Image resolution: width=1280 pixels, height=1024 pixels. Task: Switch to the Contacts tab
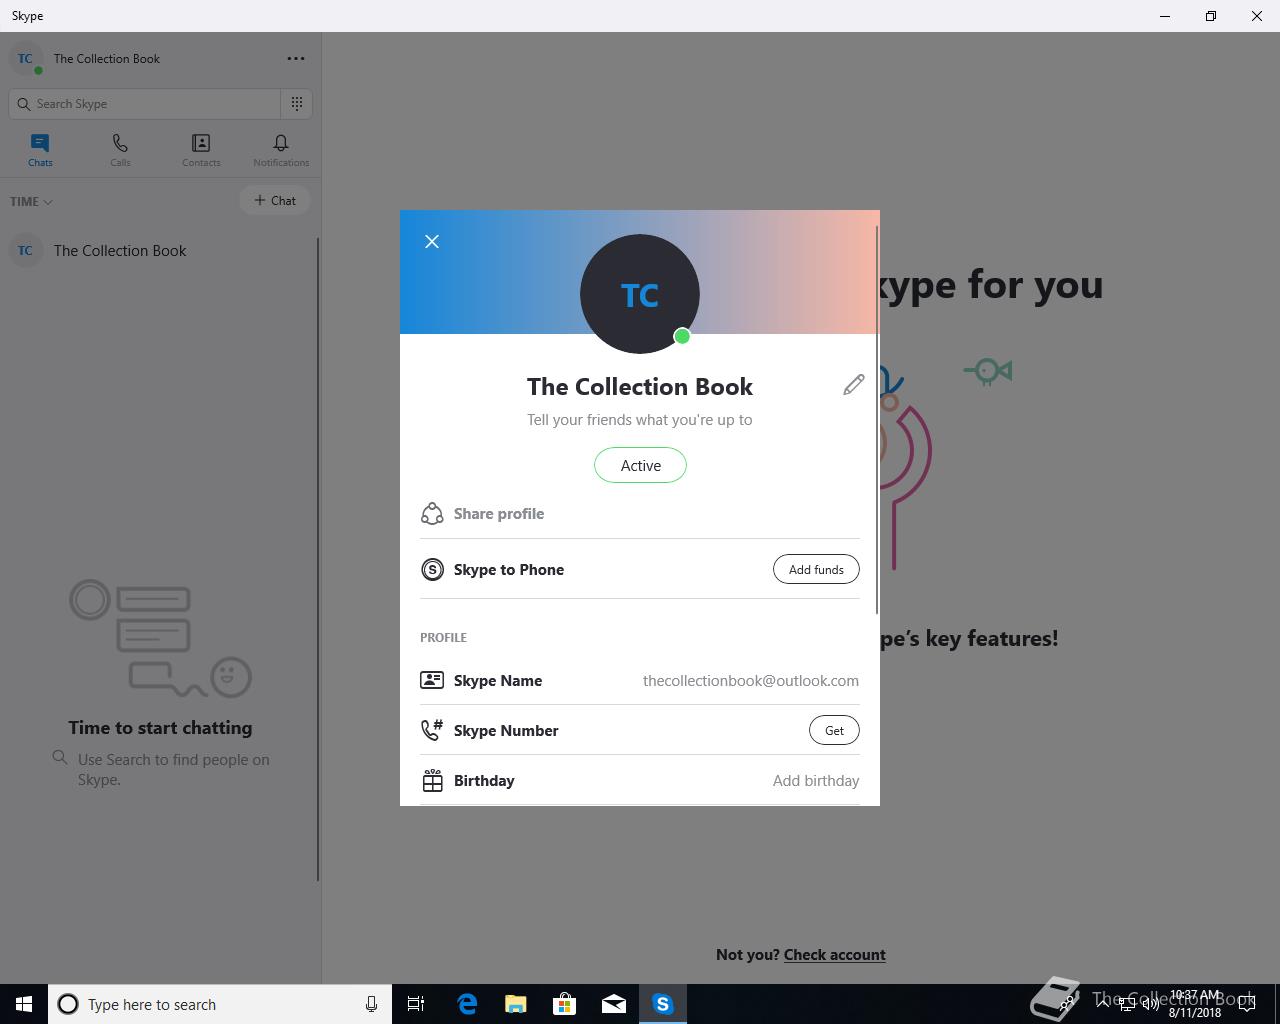[201, 150]
